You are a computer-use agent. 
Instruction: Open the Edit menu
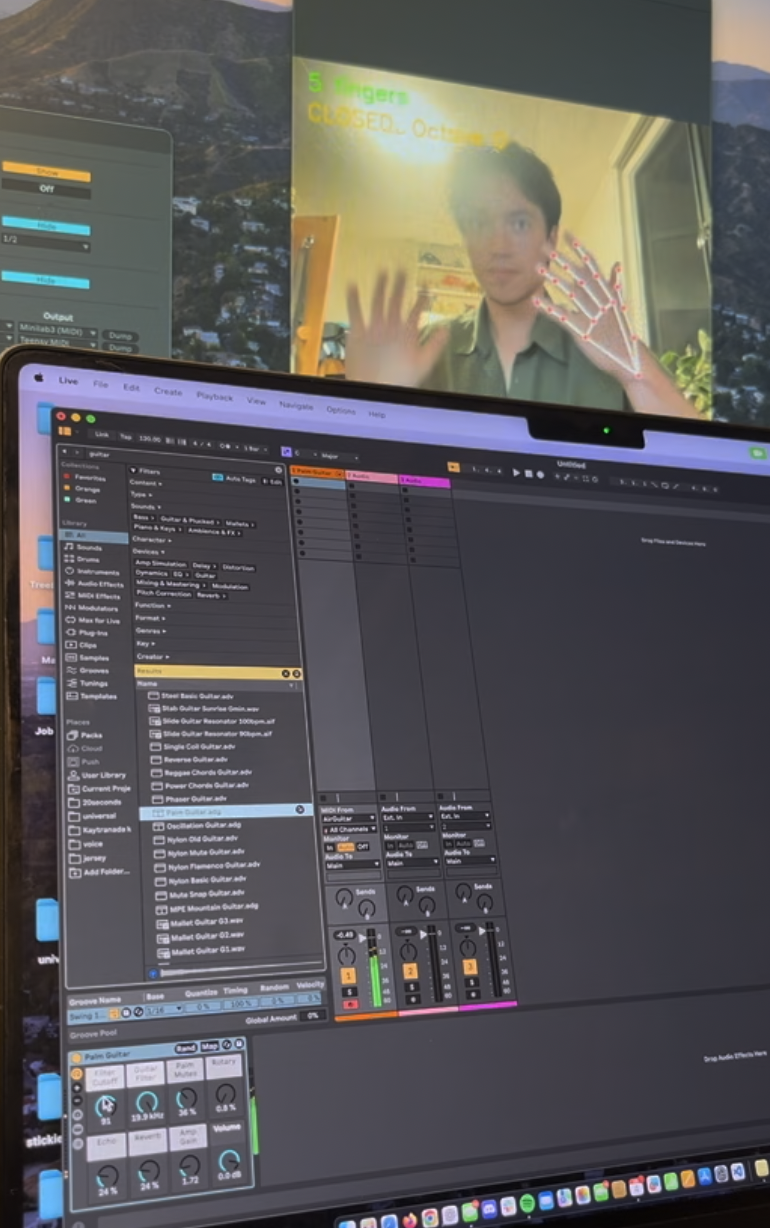pyautogui.click(x=131, y=386)
